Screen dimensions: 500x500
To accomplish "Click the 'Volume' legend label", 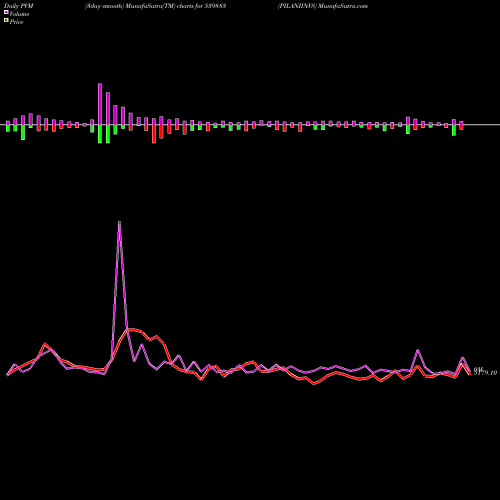I will pyautogui.click(x=19, y=14).
